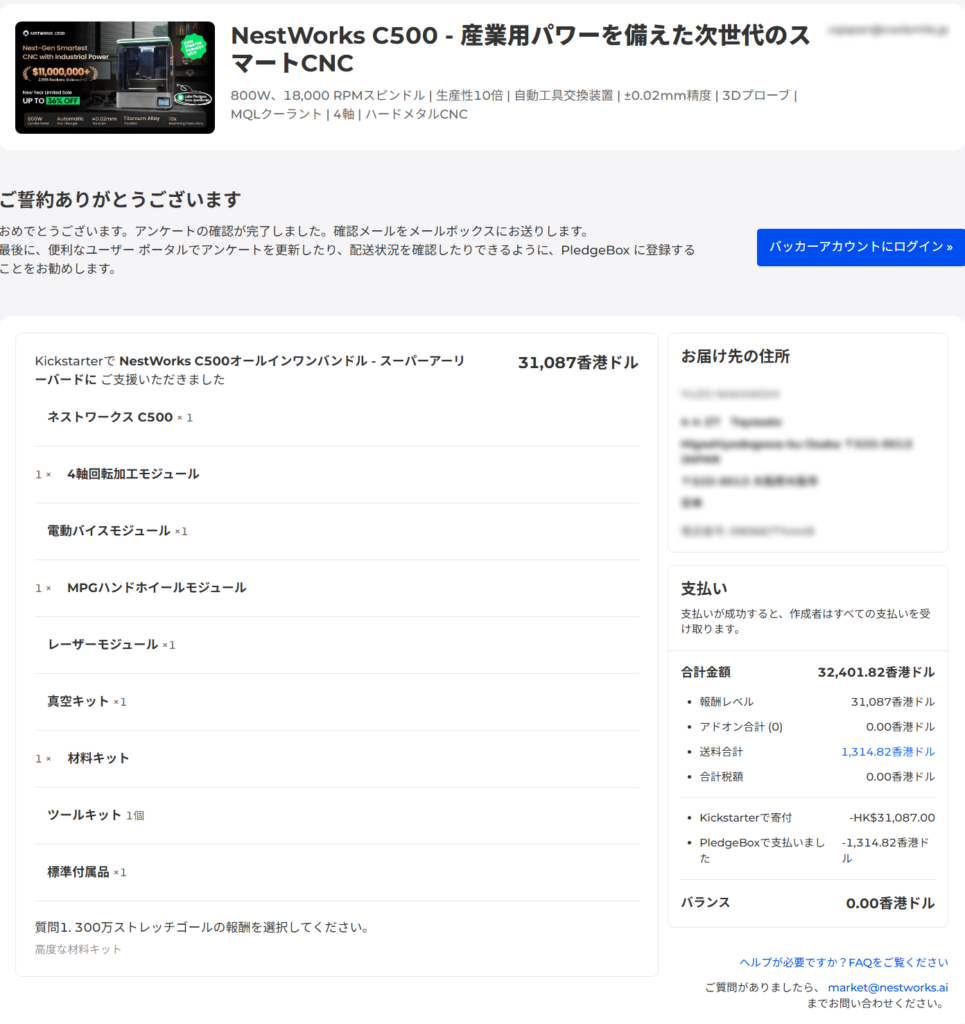The width and height of the screenshot is (965, 1024).
Task: Click the NestWorks C500 page title heading
Action: coord(520,49)
